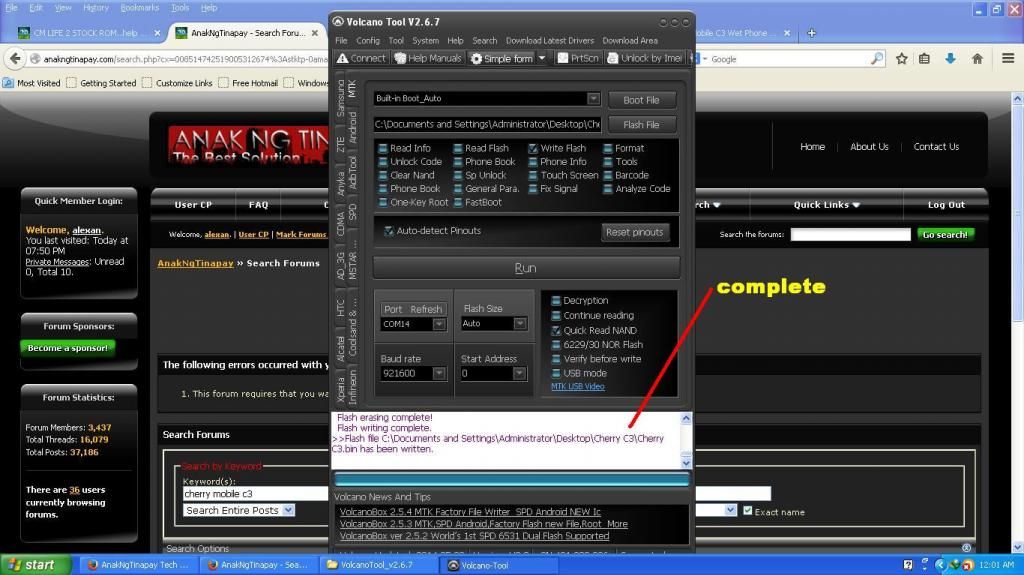The width and height of the screenshot is (1024, 575).
Task: Switch to the Android vertical tab
Action: tap(352, 128)
